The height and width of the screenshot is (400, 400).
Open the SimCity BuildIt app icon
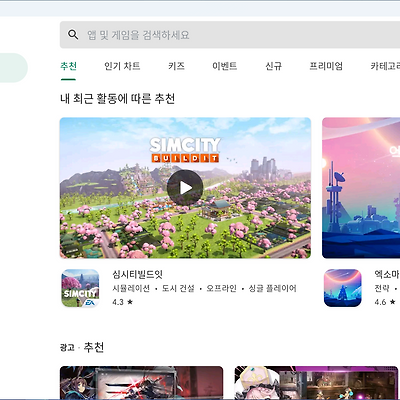pos(80,288)
